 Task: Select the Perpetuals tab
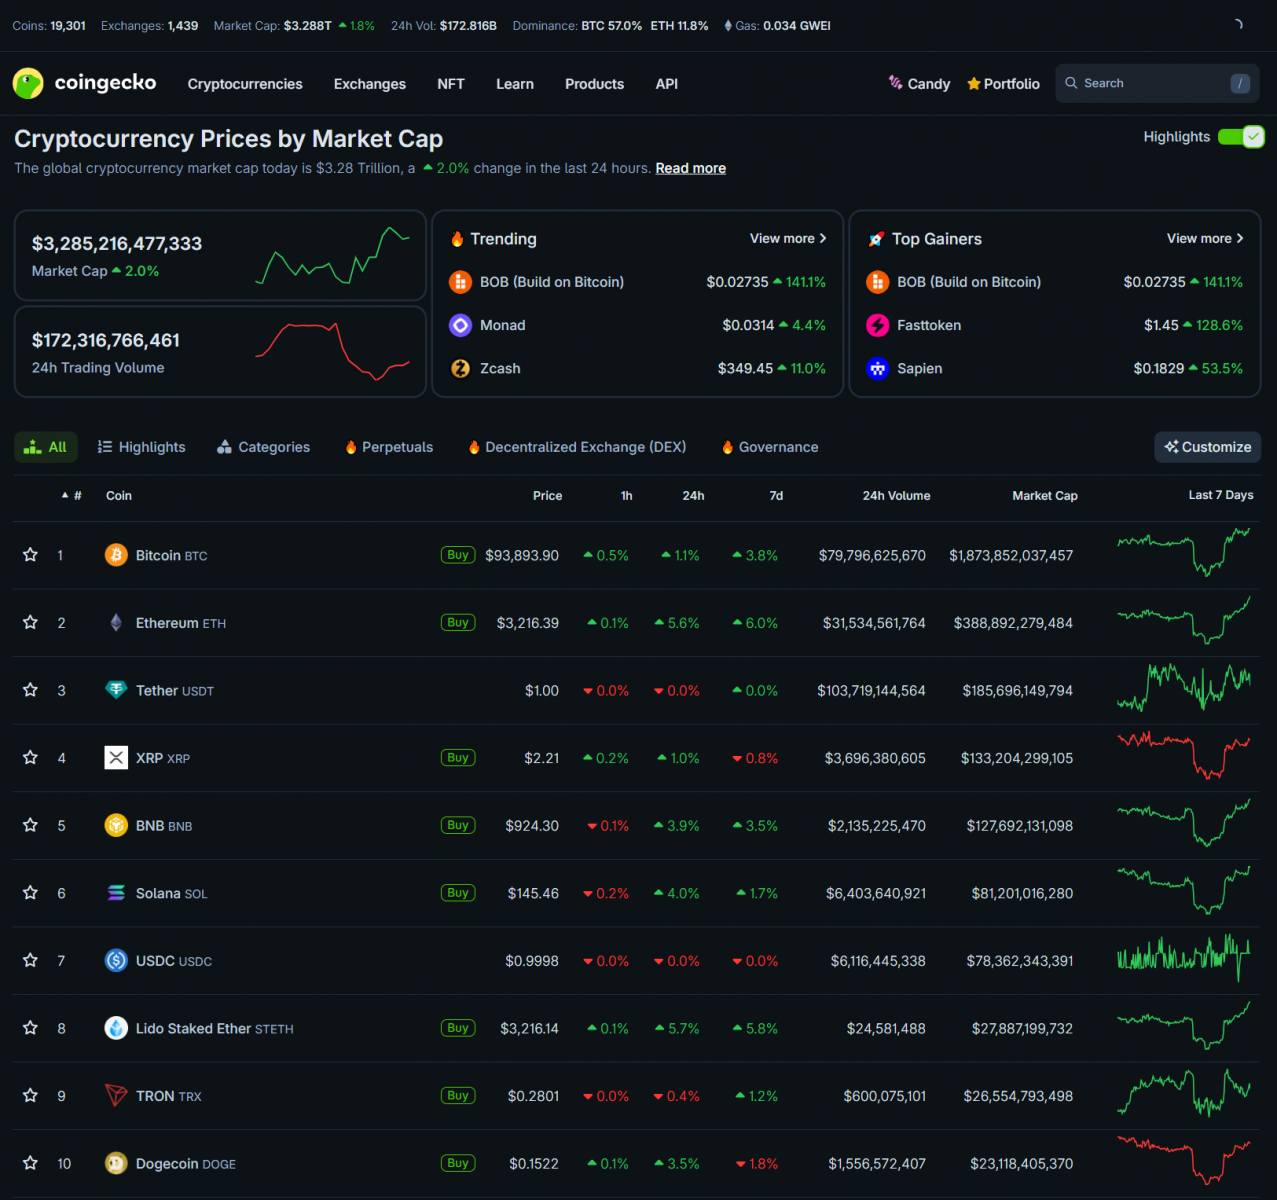pyautogui.click(x=389, y=447)
